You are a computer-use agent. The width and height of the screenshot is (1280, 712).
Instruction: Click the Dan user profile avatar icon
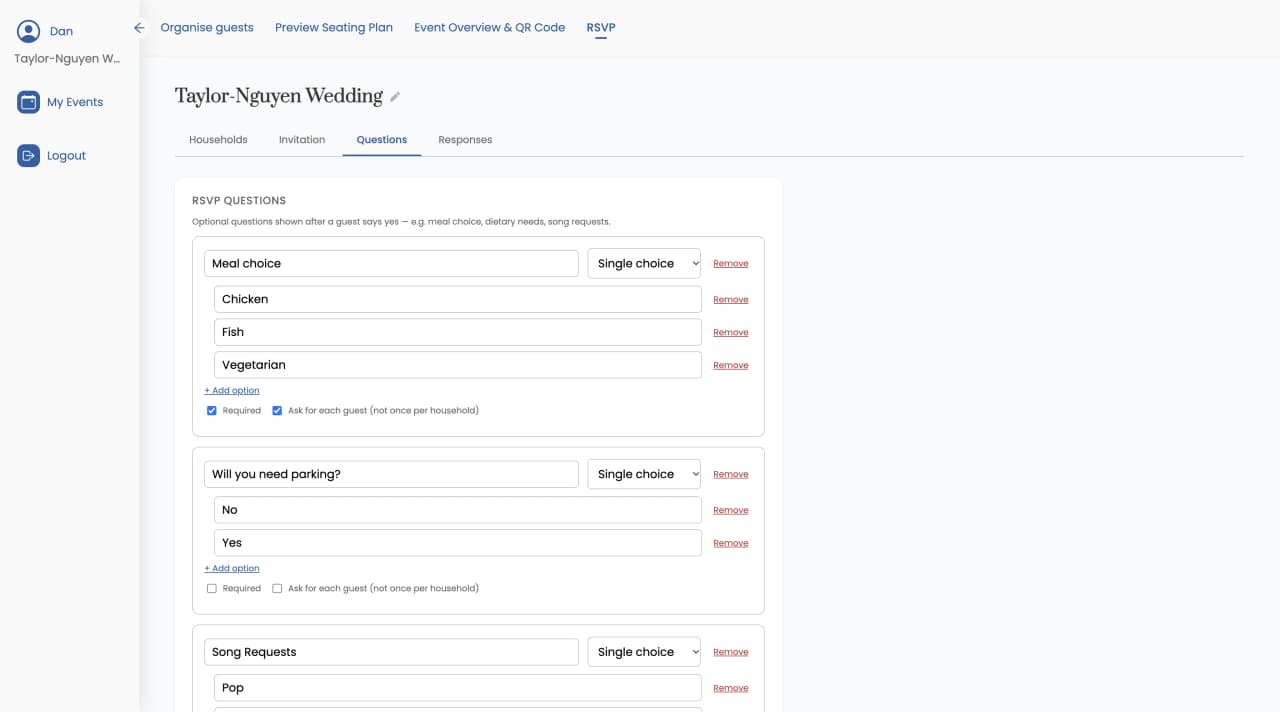[x=28, y=31]
